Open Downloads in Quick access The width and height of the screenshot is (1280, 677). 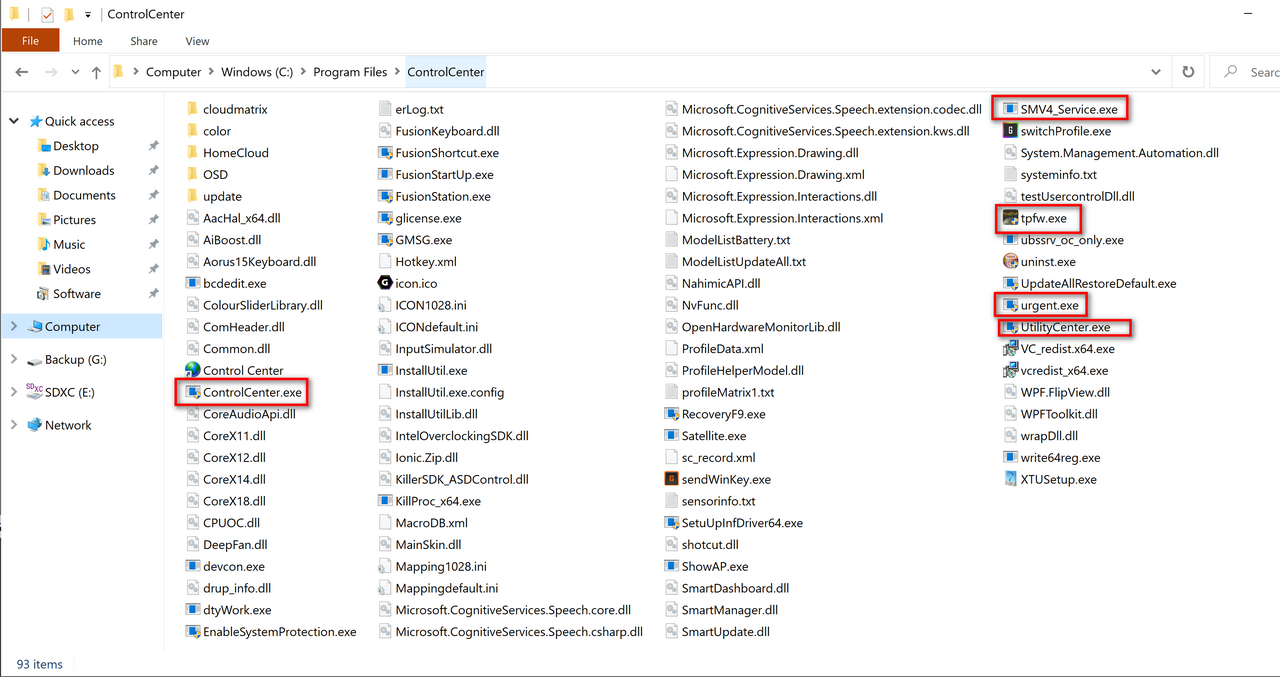(x=83, y=170)
